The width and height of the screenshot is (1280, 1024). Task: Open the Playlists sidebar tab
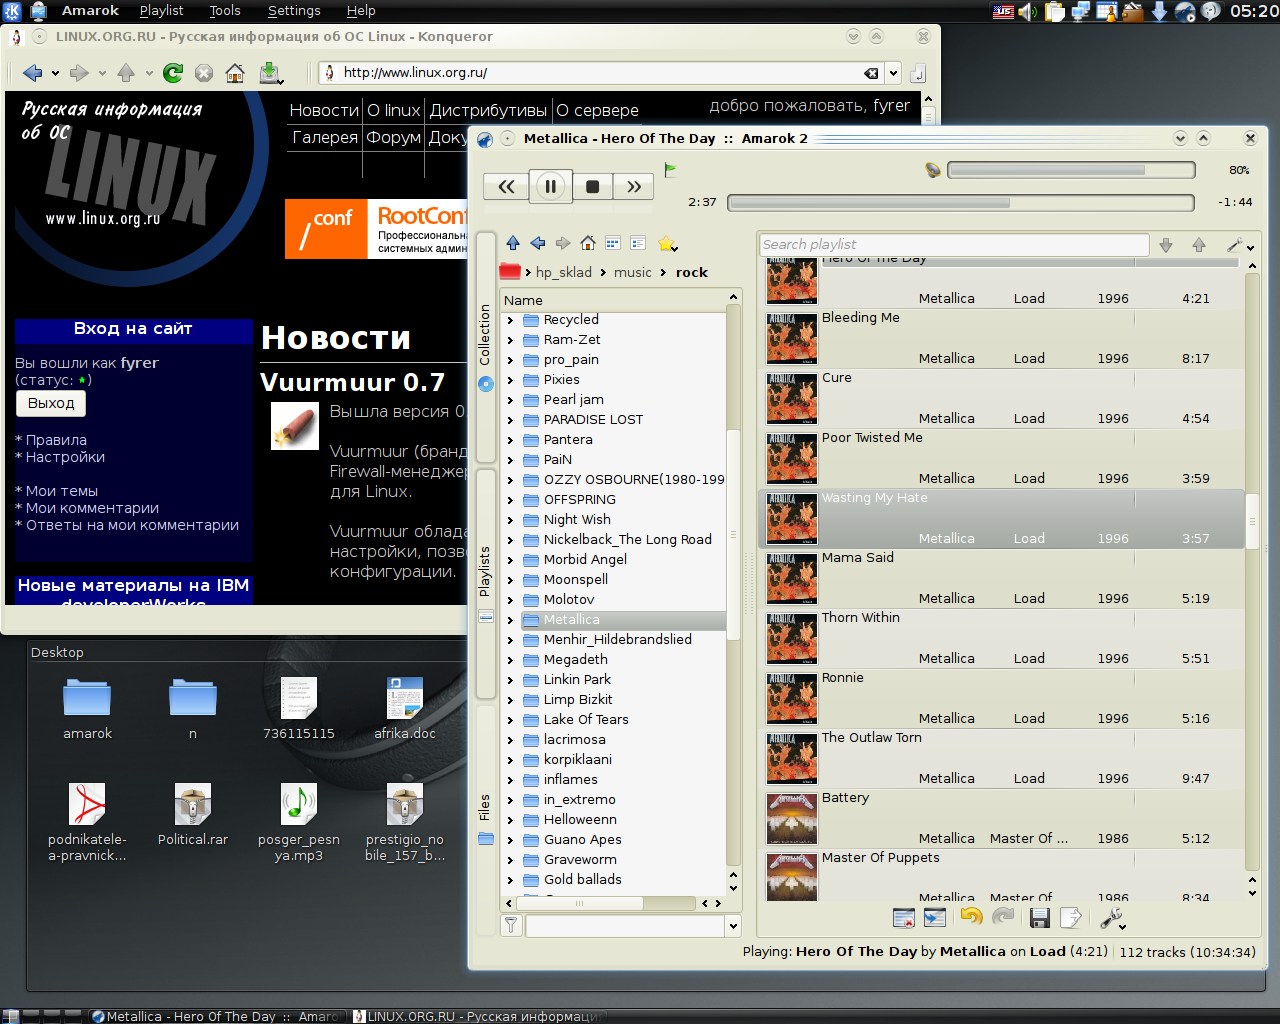pos(486,584)
